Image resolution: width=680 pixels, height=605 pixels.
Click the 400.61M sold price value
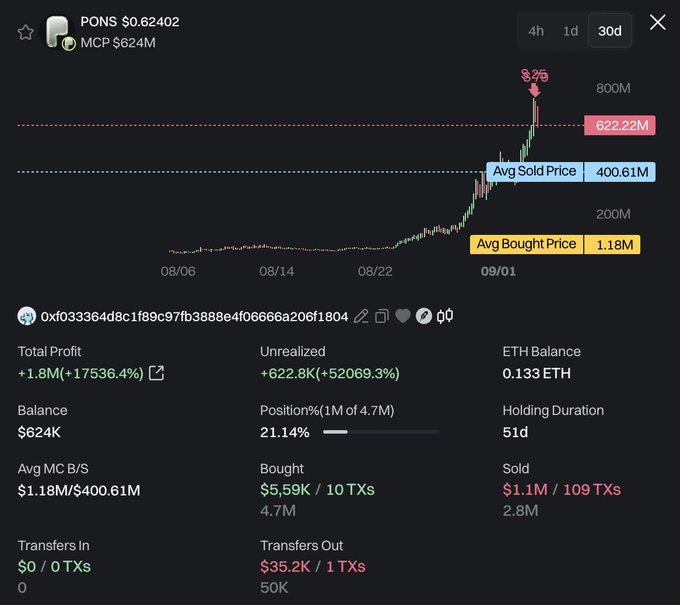click(620, 172)
